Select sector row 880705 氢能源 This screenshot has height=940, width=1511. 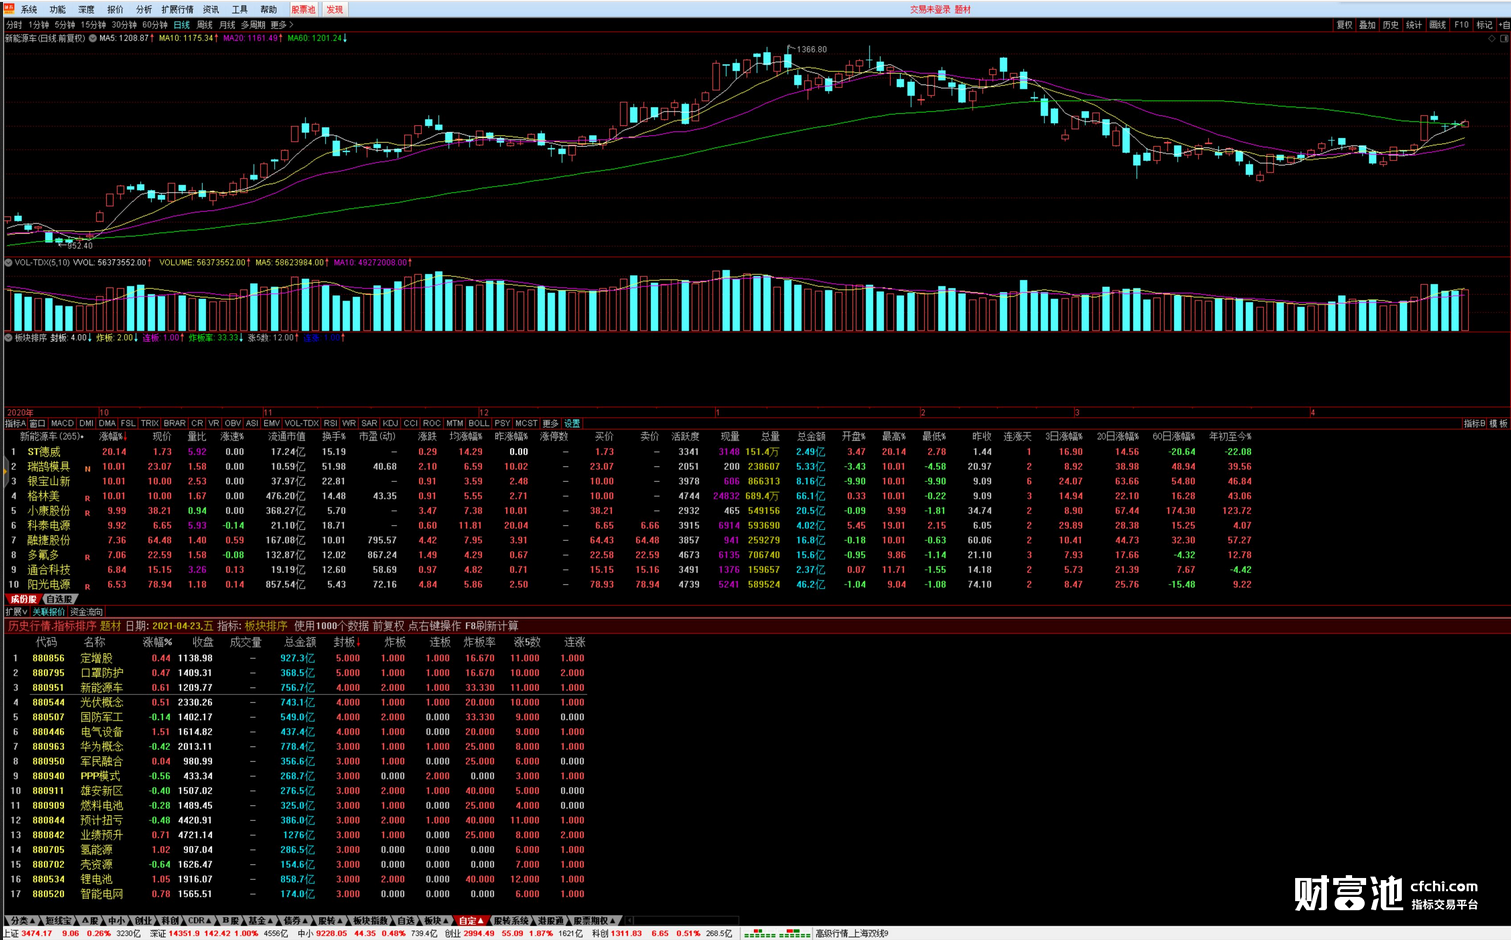[297, 850]
